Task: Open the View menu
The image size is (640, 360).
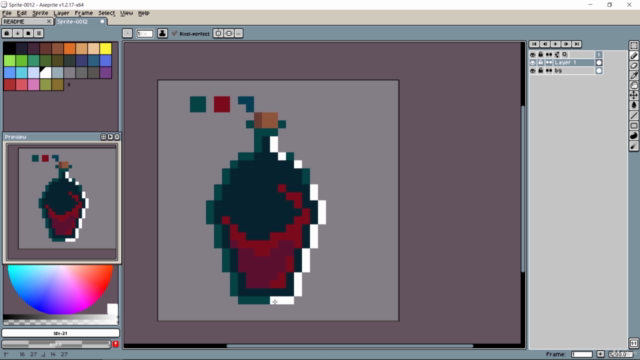Action: [127, 13]
